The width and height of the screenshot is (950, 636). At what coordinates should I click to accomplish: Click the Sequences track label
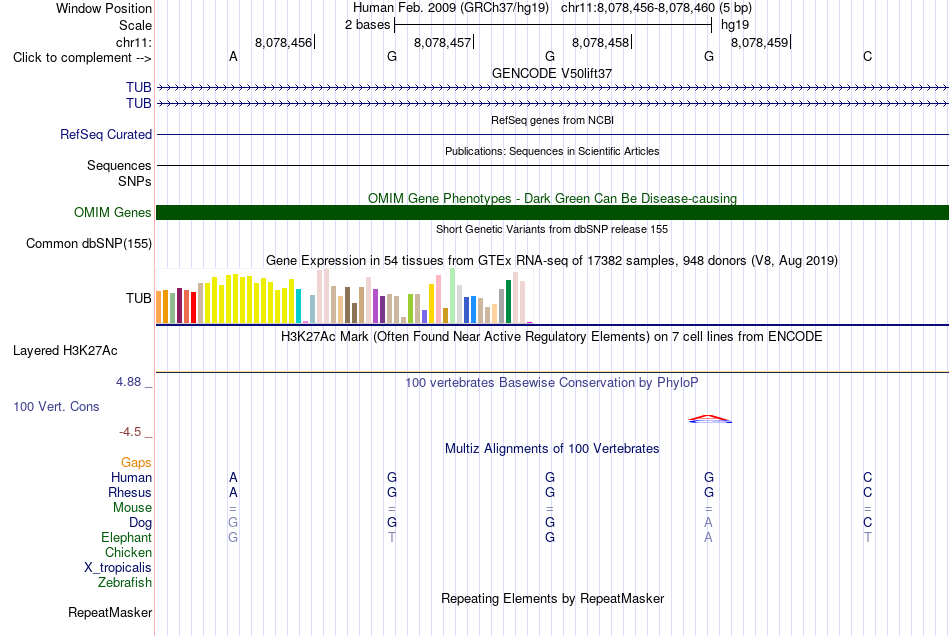tap(119, 165)
